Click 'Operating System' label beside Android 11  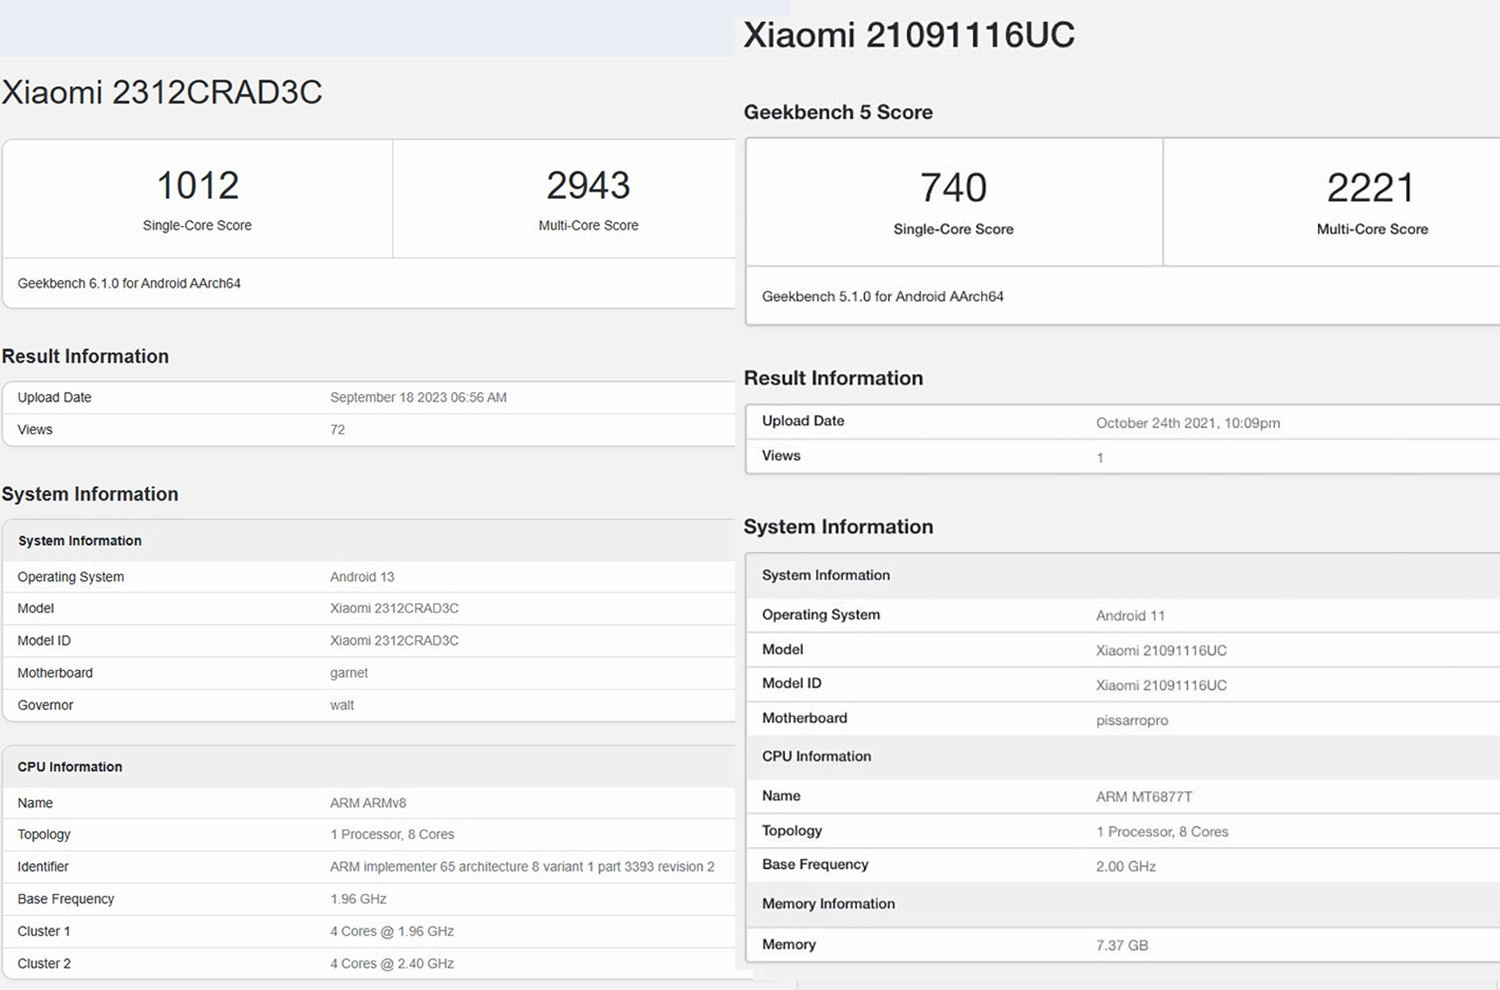(x=821, y=614)
